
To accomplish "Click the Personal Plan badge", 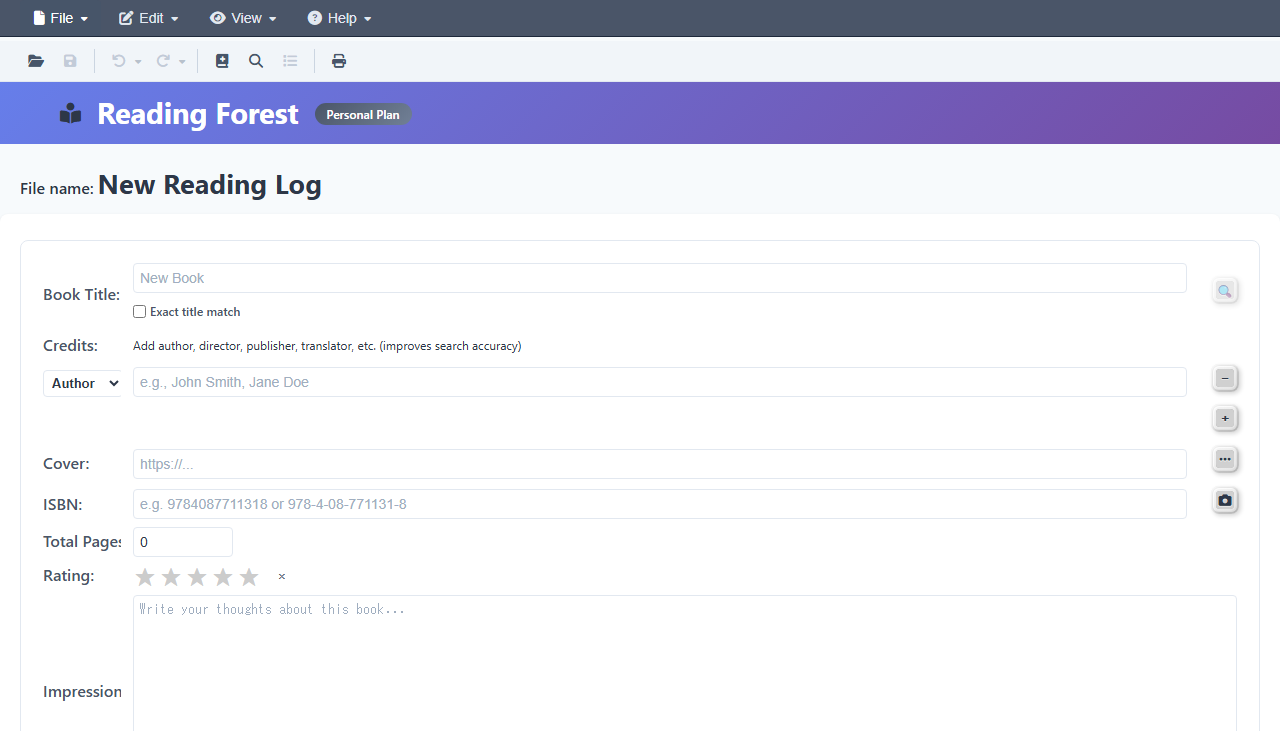I will (x=363, y=114).
